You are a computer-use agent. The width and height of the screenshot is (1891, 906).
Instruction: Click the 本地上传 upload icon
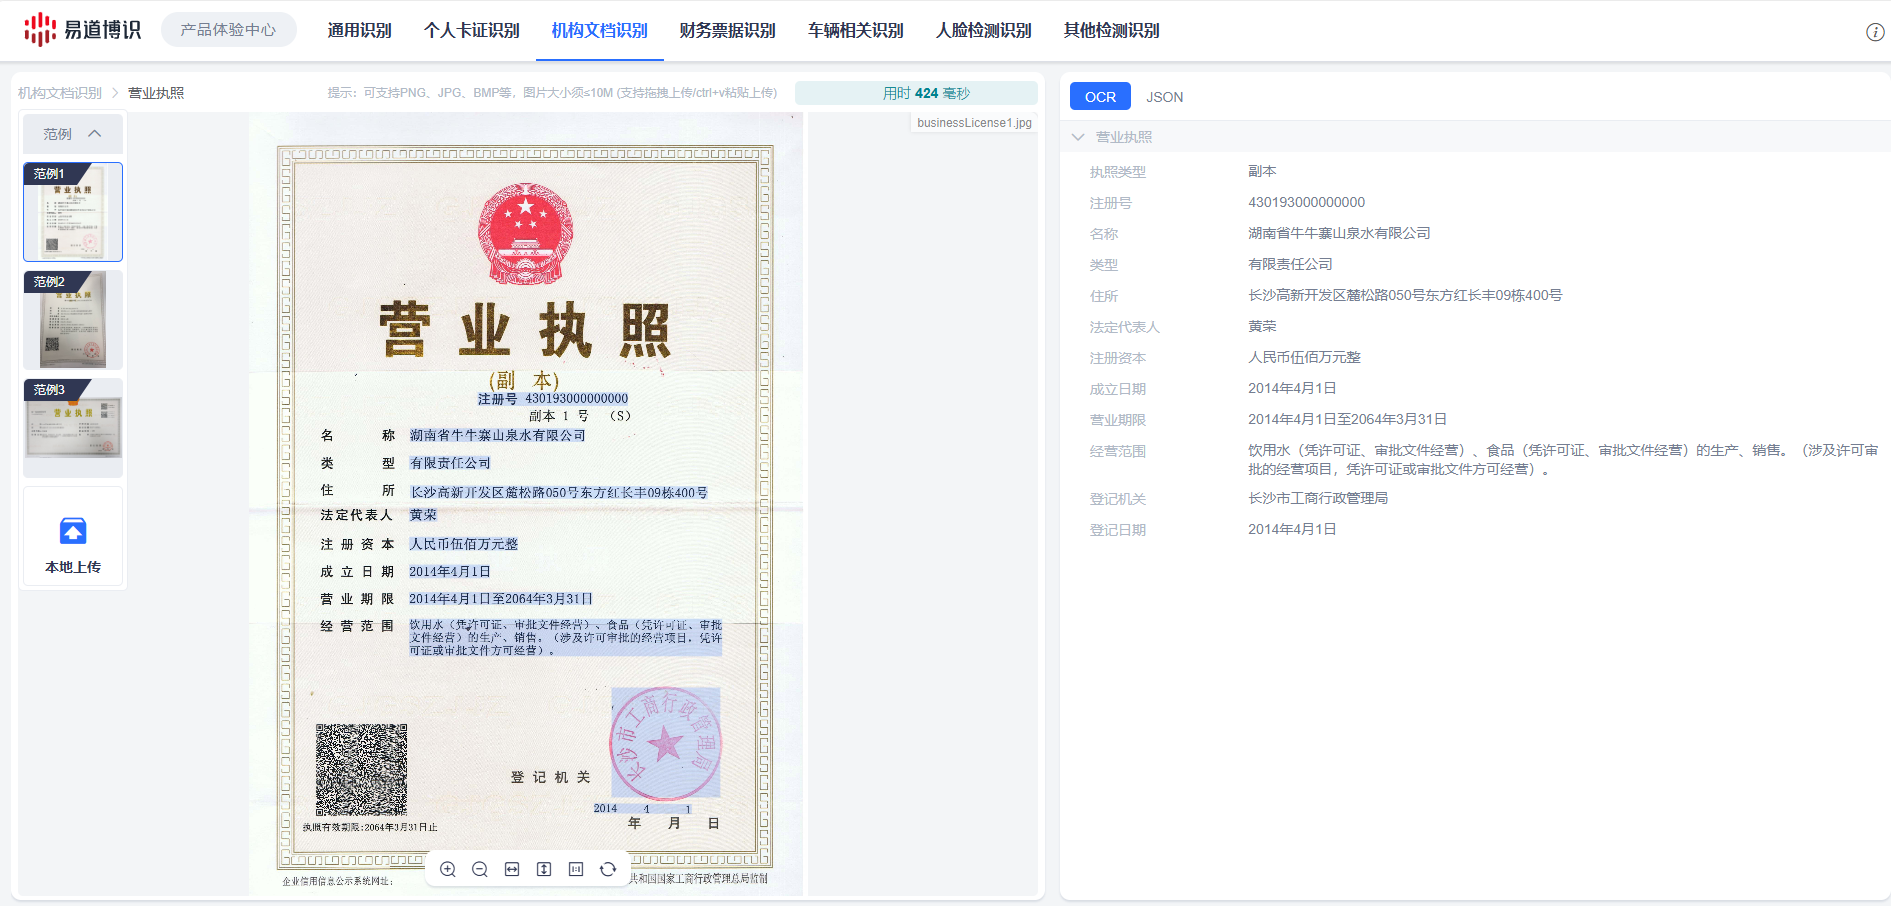(x=73, y=531)
